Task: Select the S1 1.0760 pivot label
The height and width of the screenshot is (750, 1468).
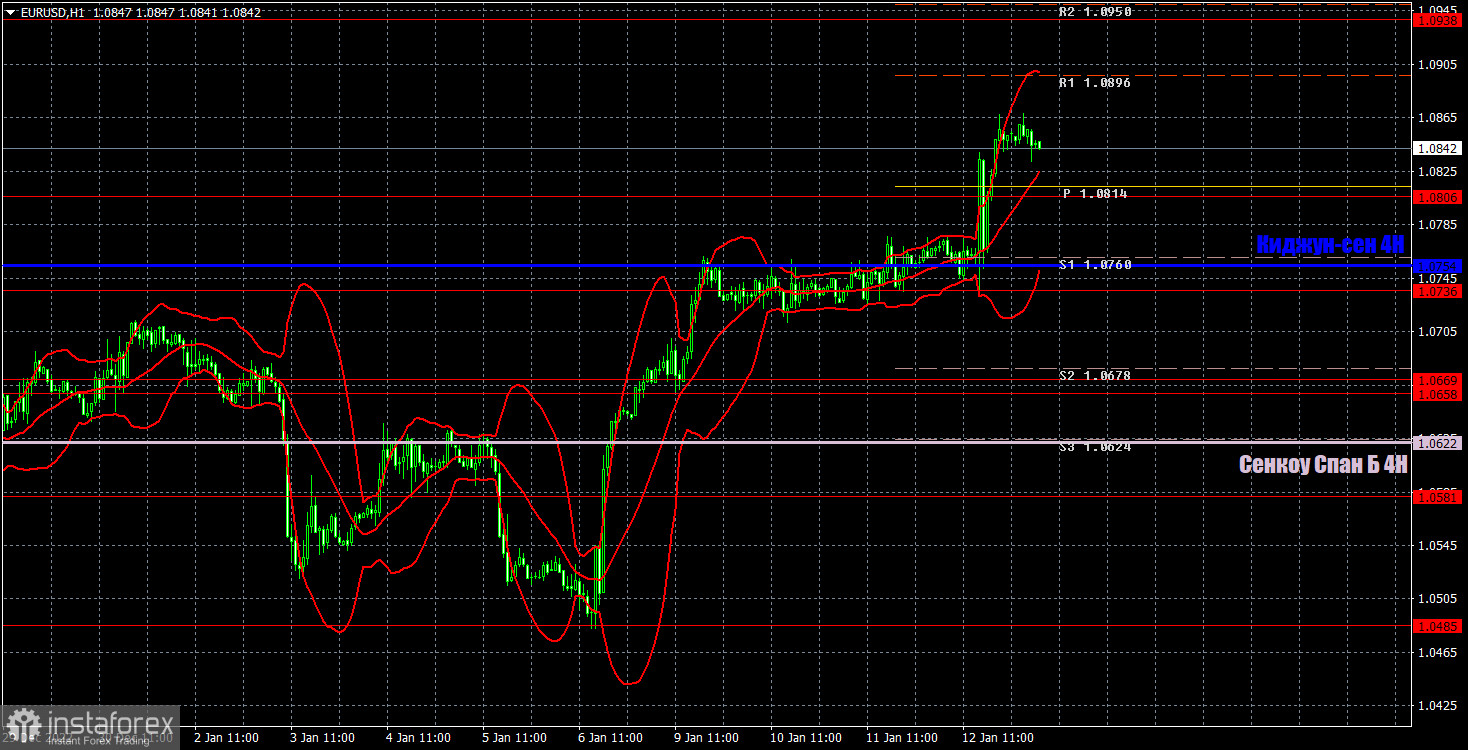Action: pyautogui.click(x=1095, y=265)
